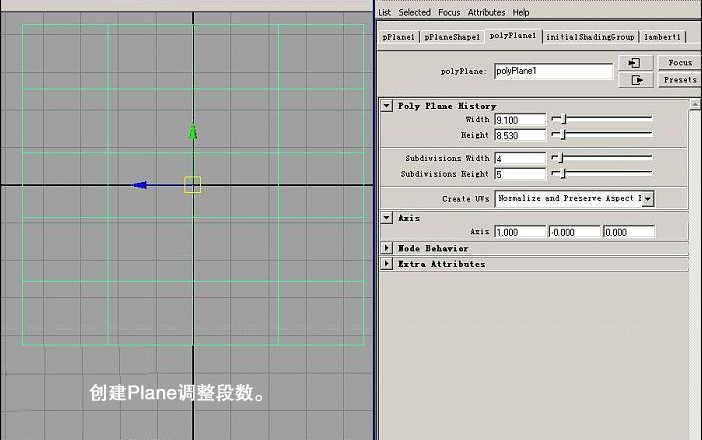Click the Subdivisions Width value field
This screenshot has height=440, width=702.
(x=520, y=158)
